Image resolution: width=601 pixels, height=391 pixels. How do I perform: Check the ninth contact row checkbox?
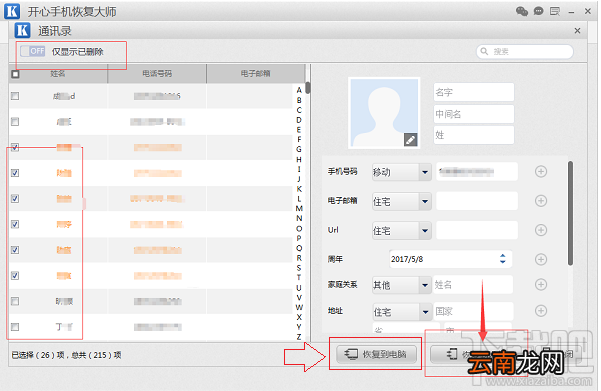coord(15,301)
